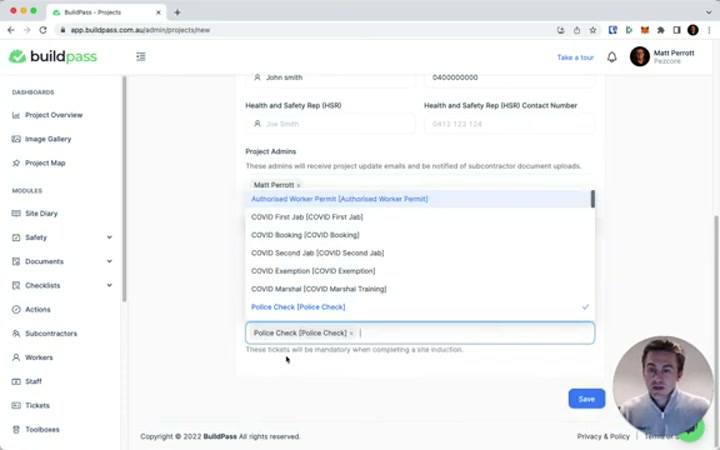The width and height of the screenshot is (720, 450).
Task: Open the Toolboxes sidebar link
Action: [x=42, y=429]
